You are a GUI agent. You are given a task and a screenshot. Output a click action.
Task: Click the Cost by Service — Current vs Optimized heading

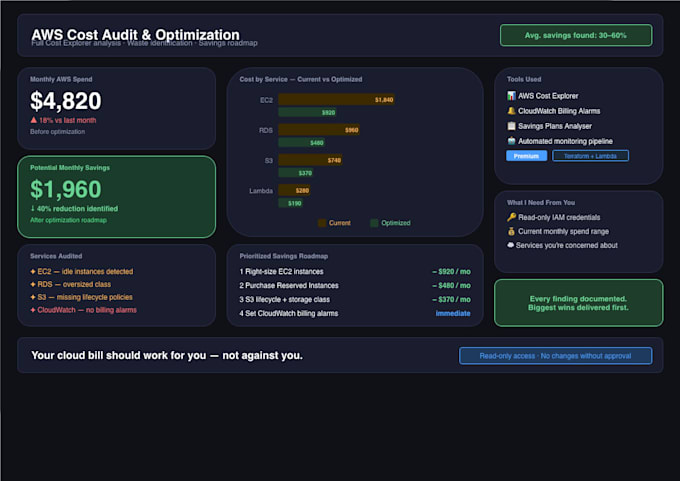point(301,79)
